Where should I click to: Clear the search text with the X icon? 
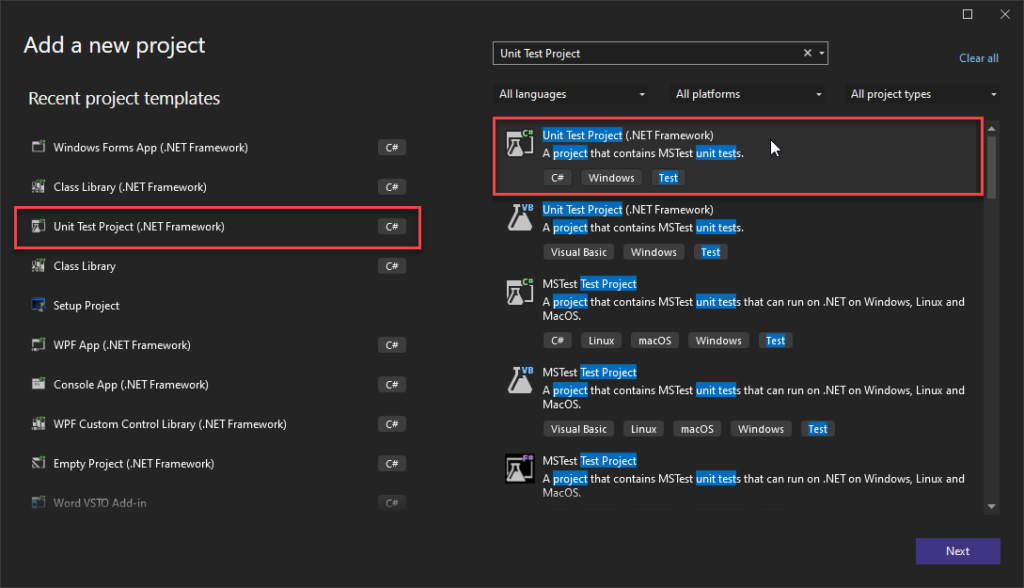807,53
